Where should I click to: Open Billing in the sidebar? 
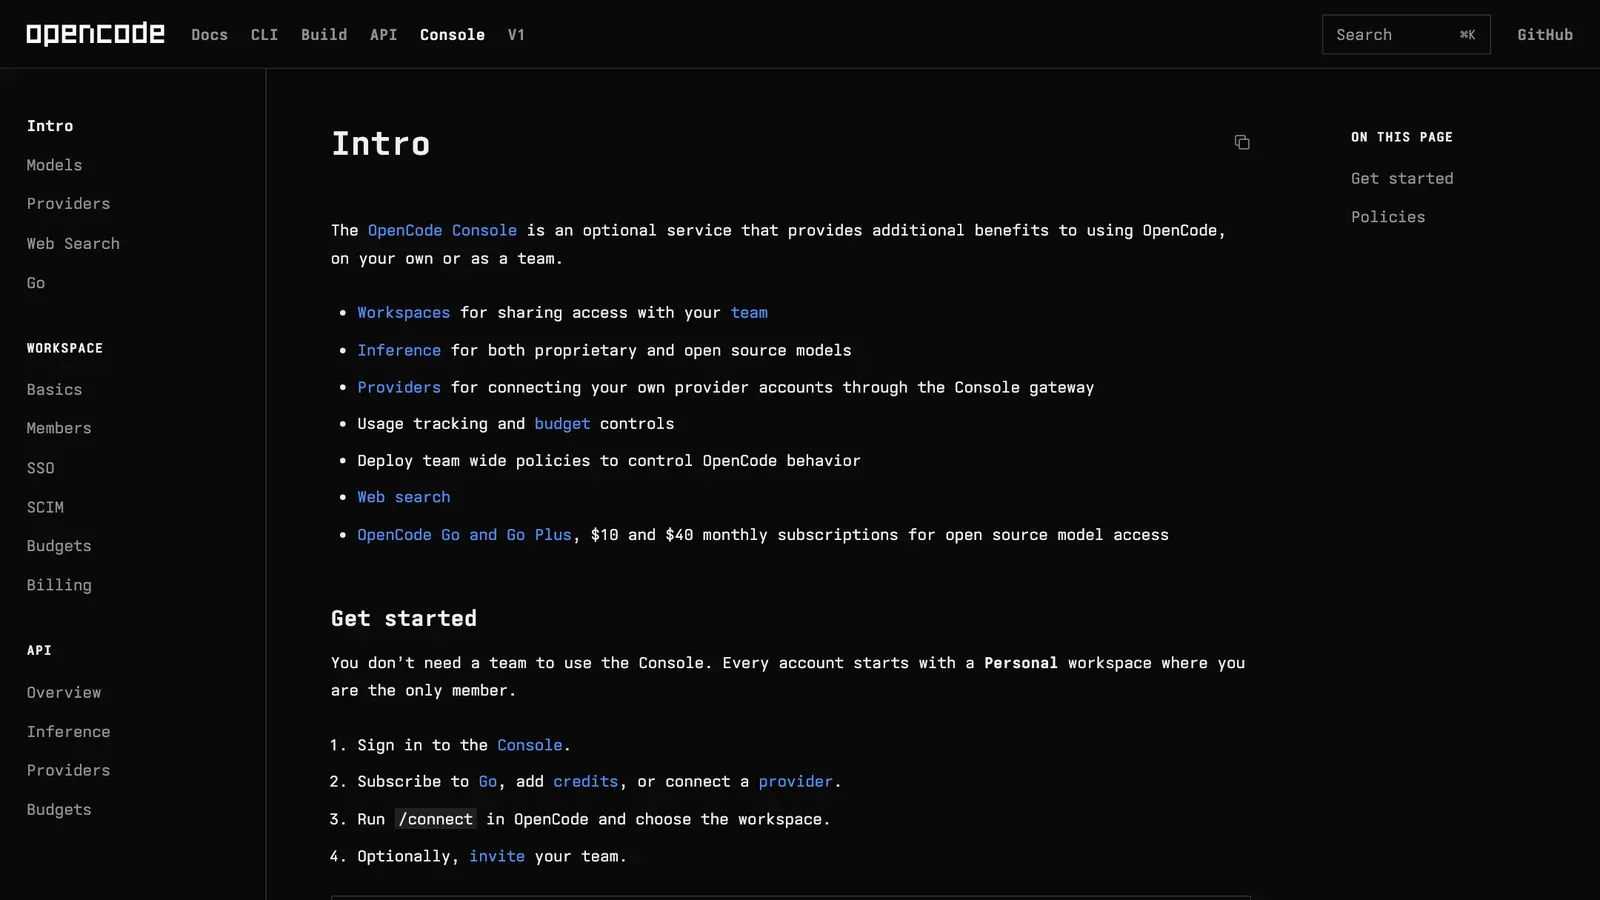(59, 585)
